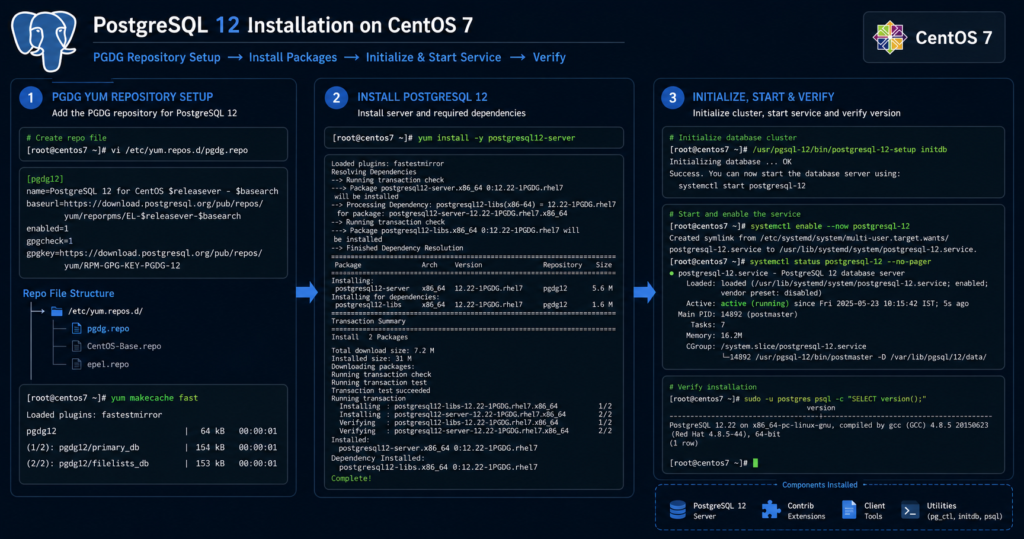
Task: Click the PGDG YUM REPOSITORY SETUP heading
Action: pyautogui.click(x=133, y=97)
